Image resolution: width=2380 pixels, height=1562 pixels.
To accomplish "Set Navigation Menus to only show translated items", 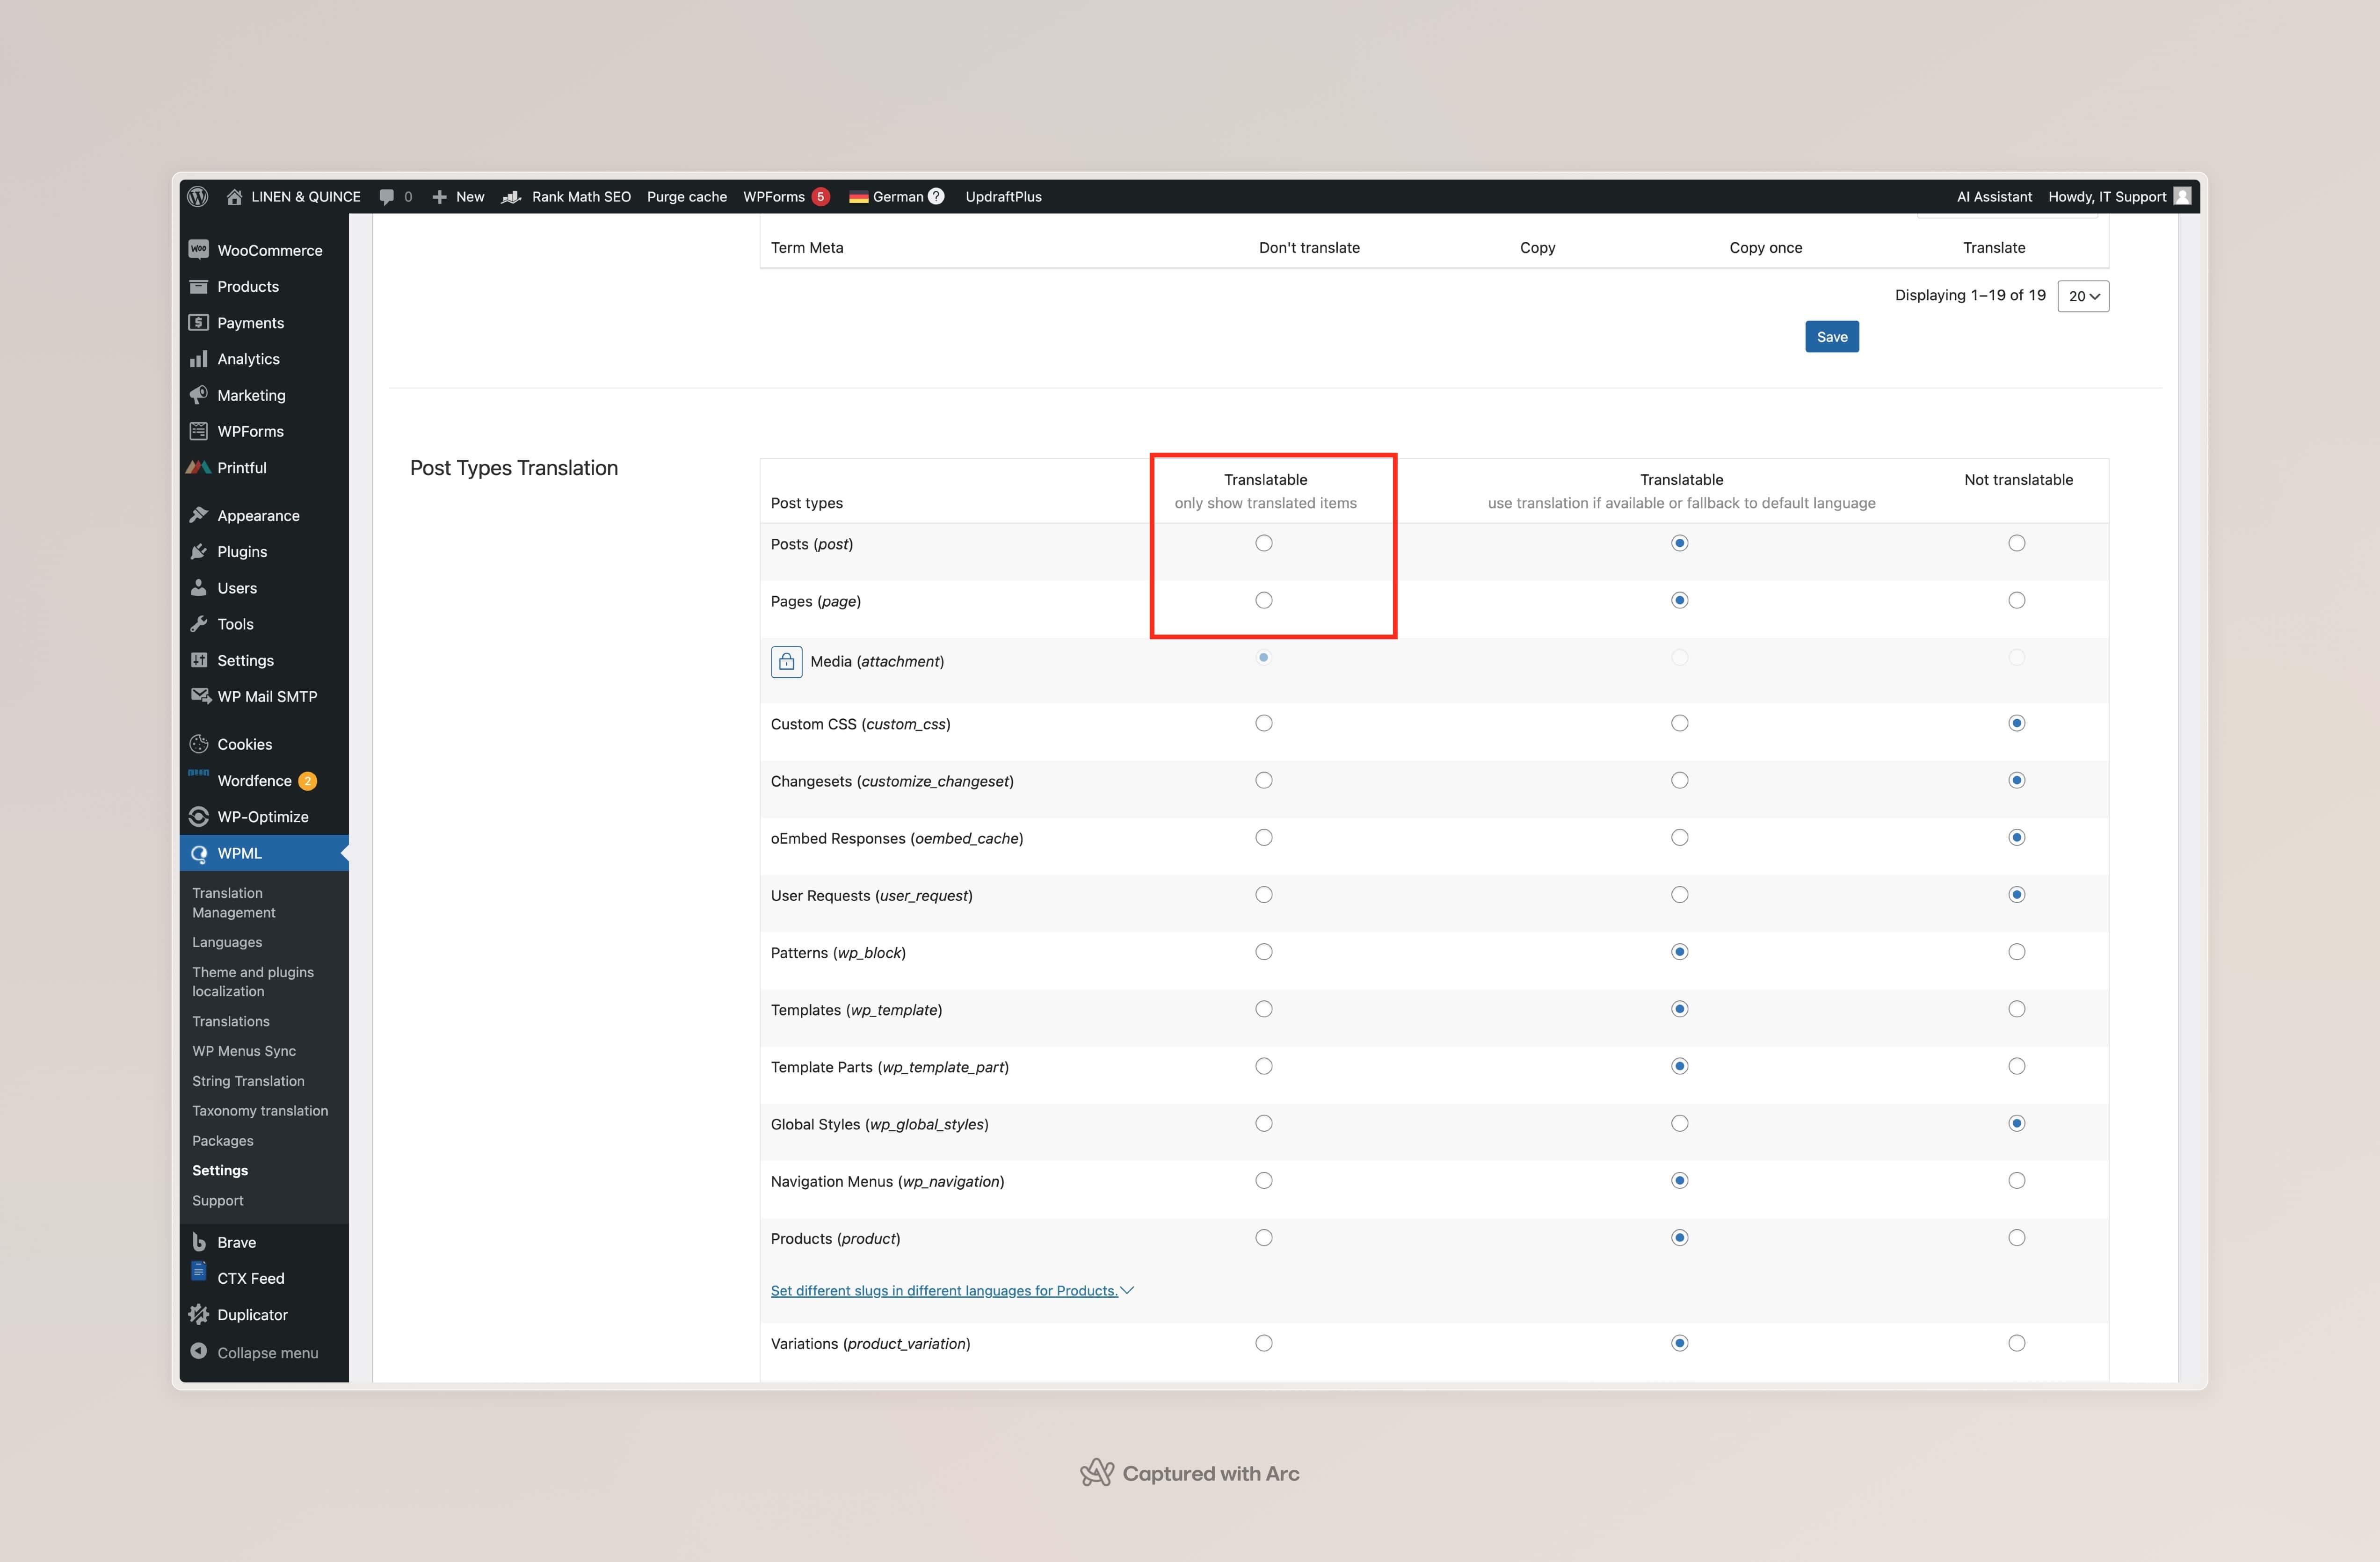I will [x=1264, y=1181].
